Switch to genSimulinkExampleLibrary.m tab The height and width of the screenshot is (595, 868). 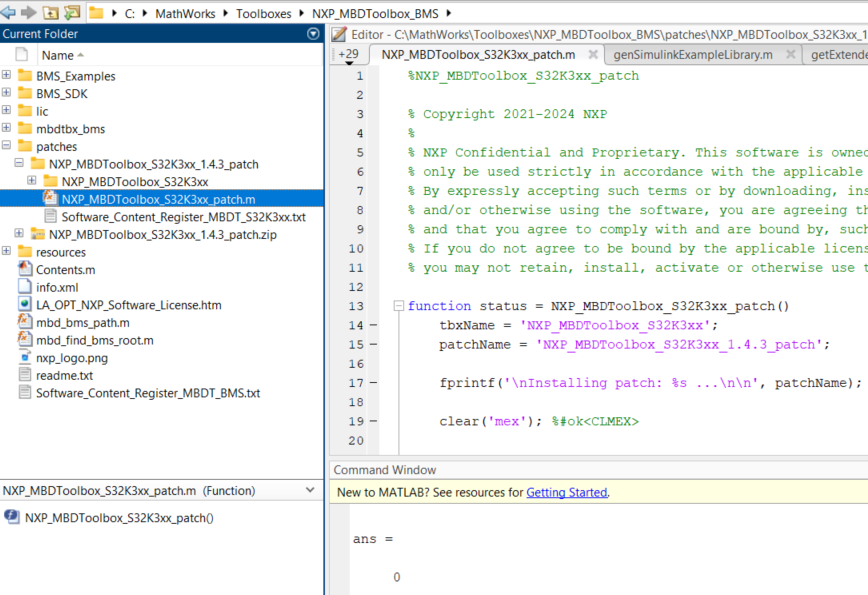[x=693, y=55]
